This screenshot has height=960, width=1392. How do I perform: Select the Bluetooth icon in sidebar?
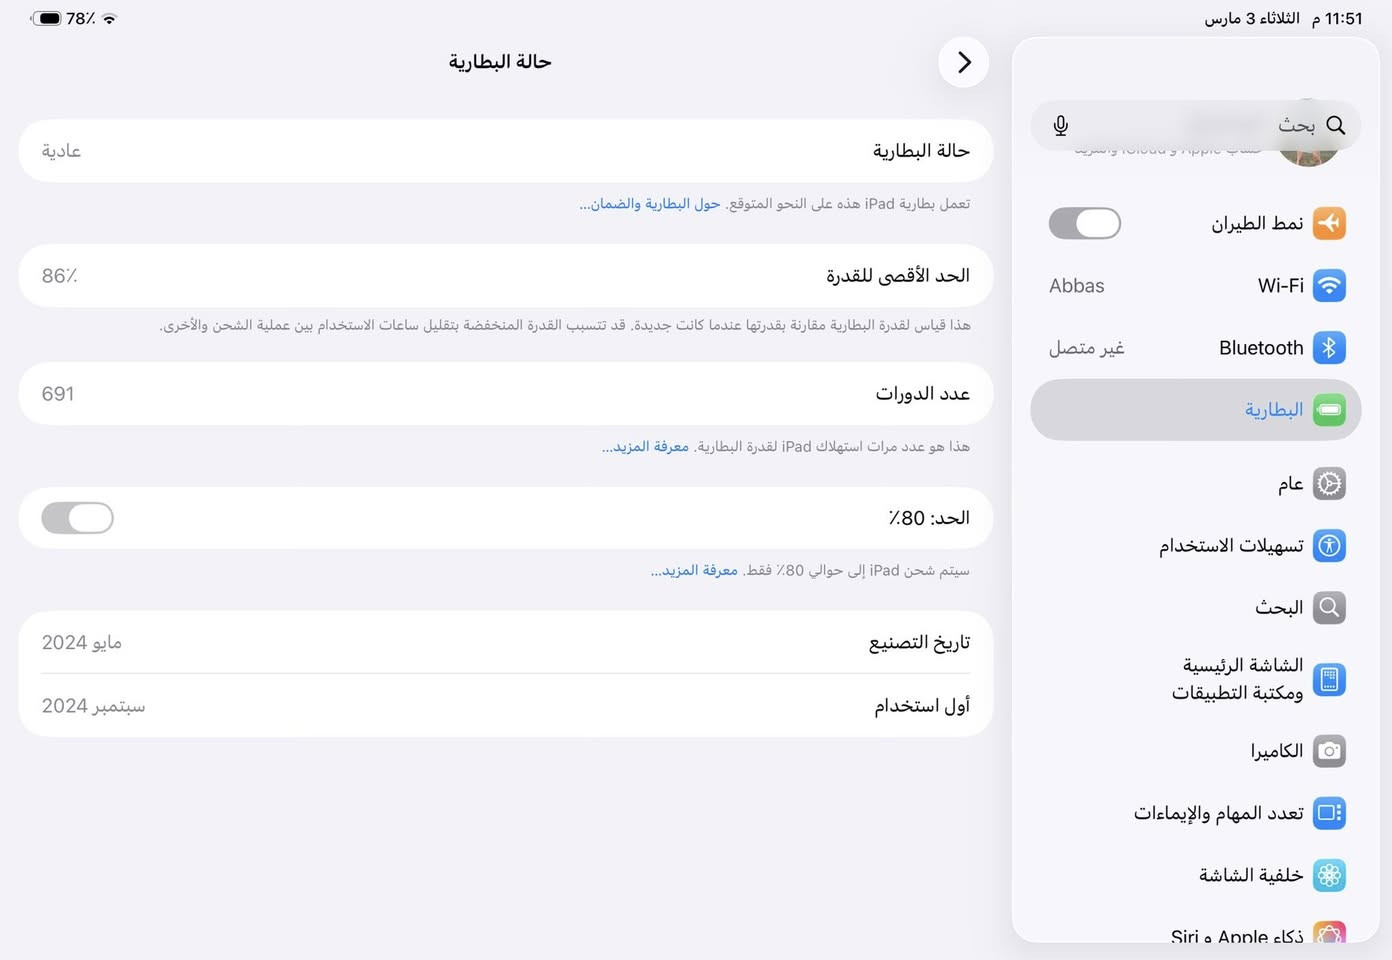pyautogui.click(x=1329, y=347)
